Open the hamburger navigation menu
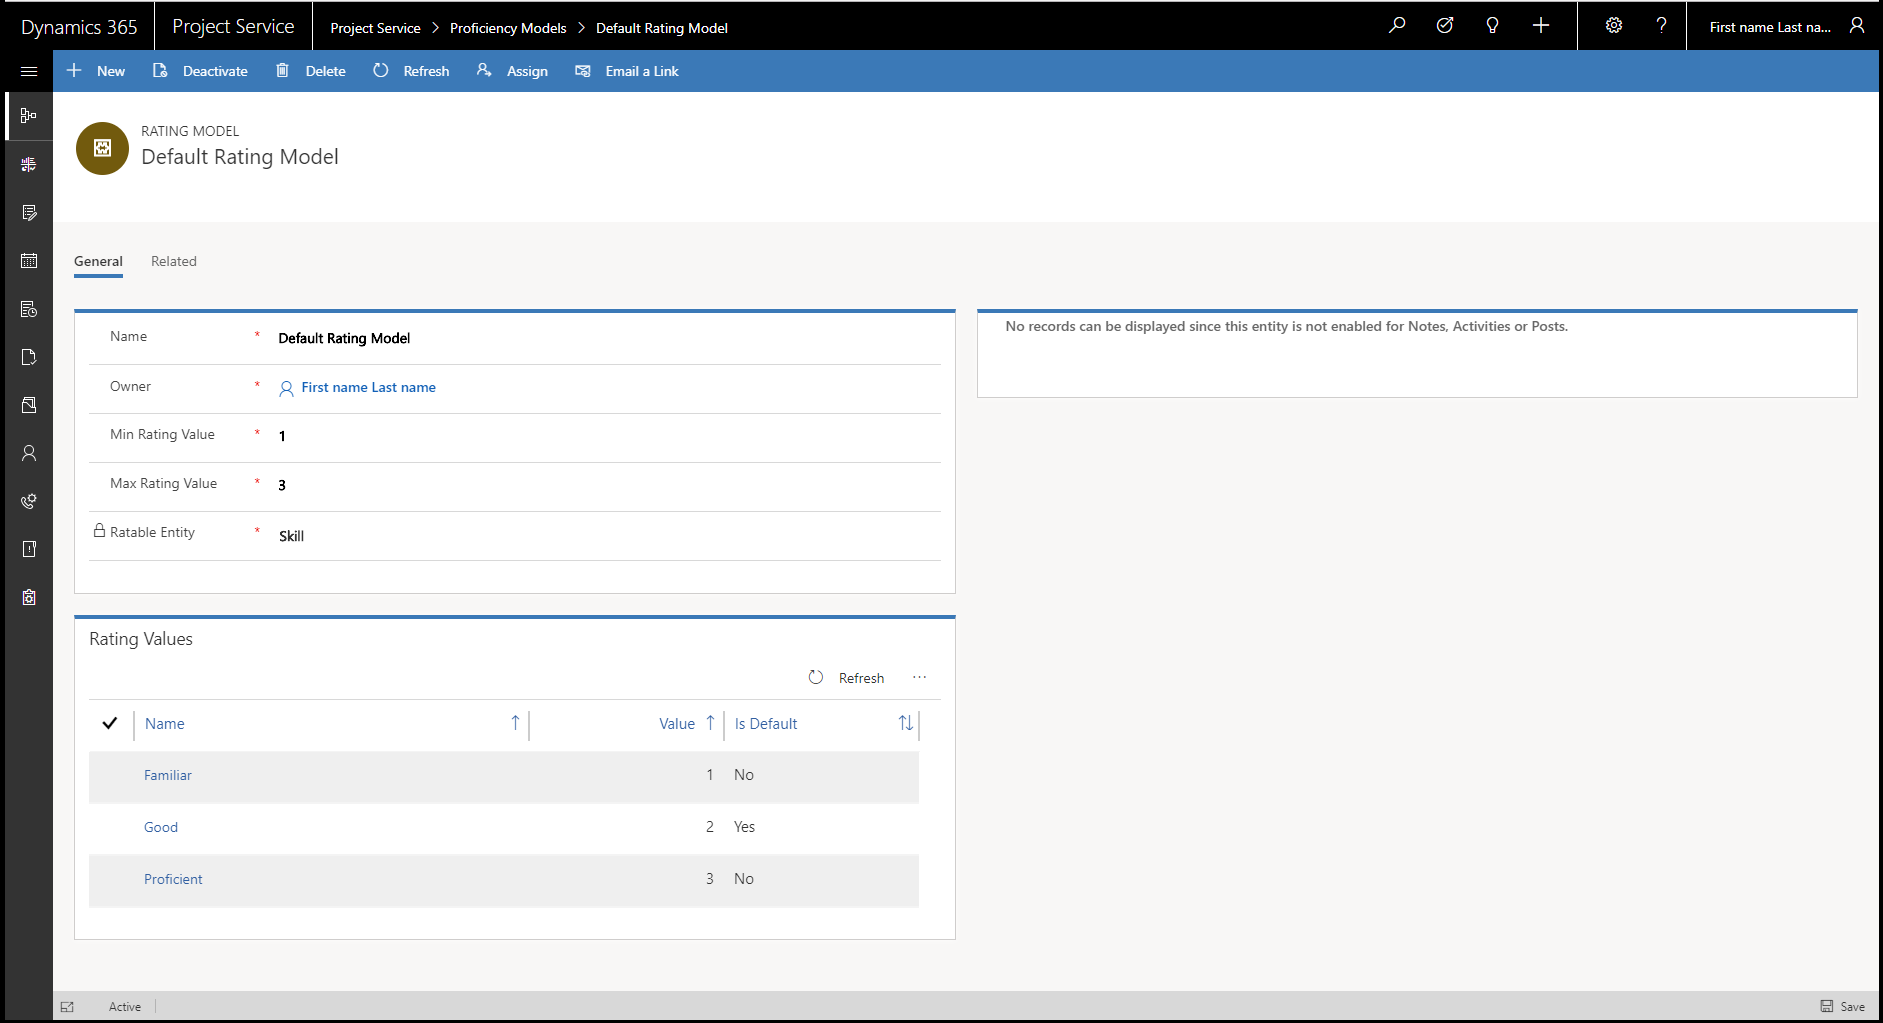 tap(29, 71)
